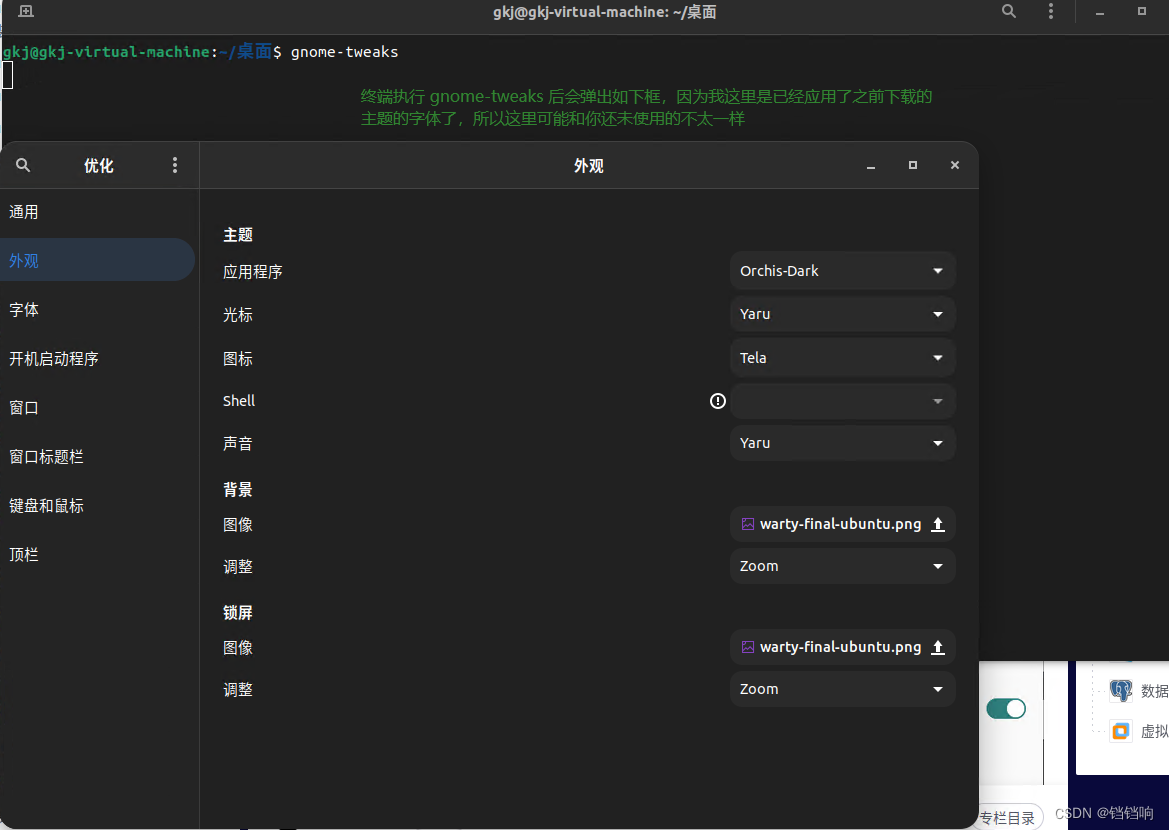Click the 优化 title in sidebar header
This screenshot has width=1169, height=830.
click(98, 166)
